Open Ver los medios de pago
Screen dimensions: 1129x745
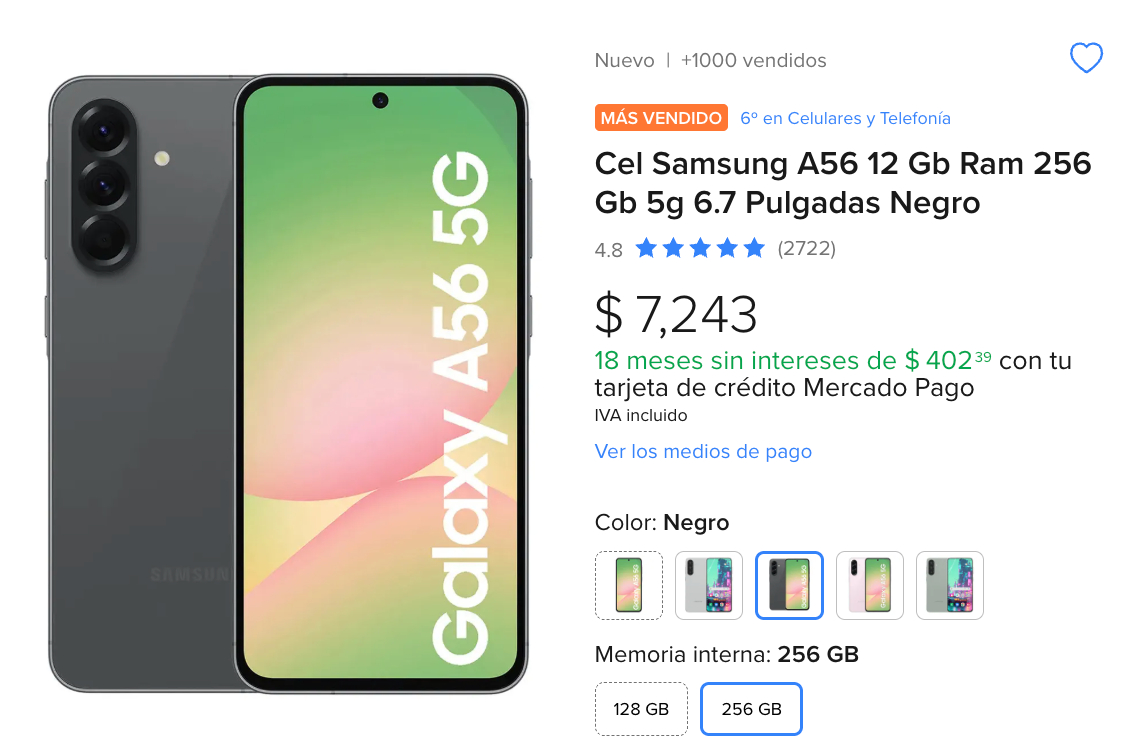click(x=703, y=451)
